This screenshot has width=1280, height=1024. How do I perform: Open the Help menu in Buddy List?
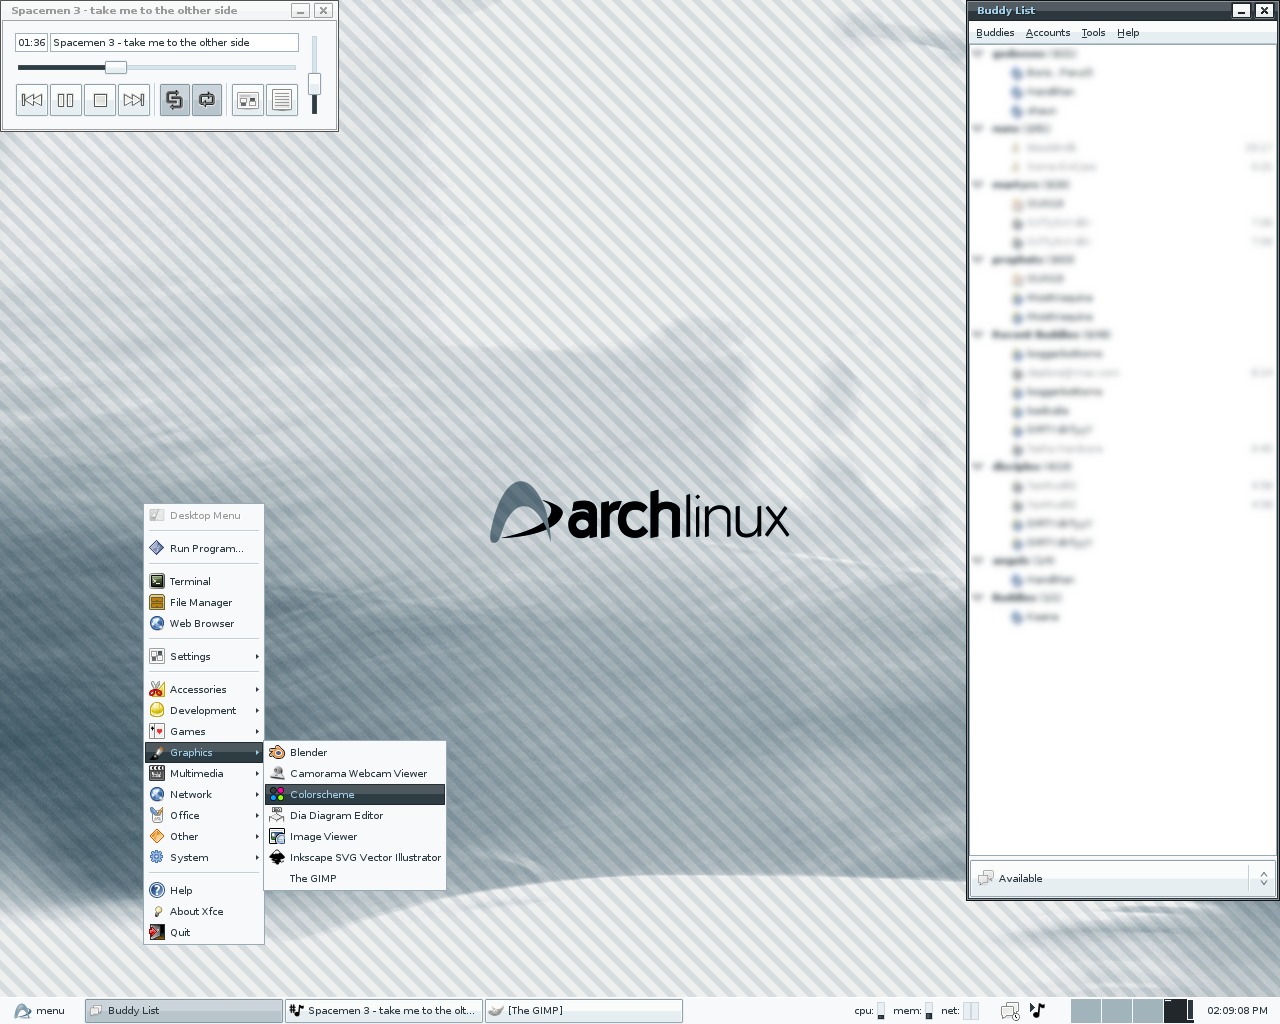[x=1128, y=33]
